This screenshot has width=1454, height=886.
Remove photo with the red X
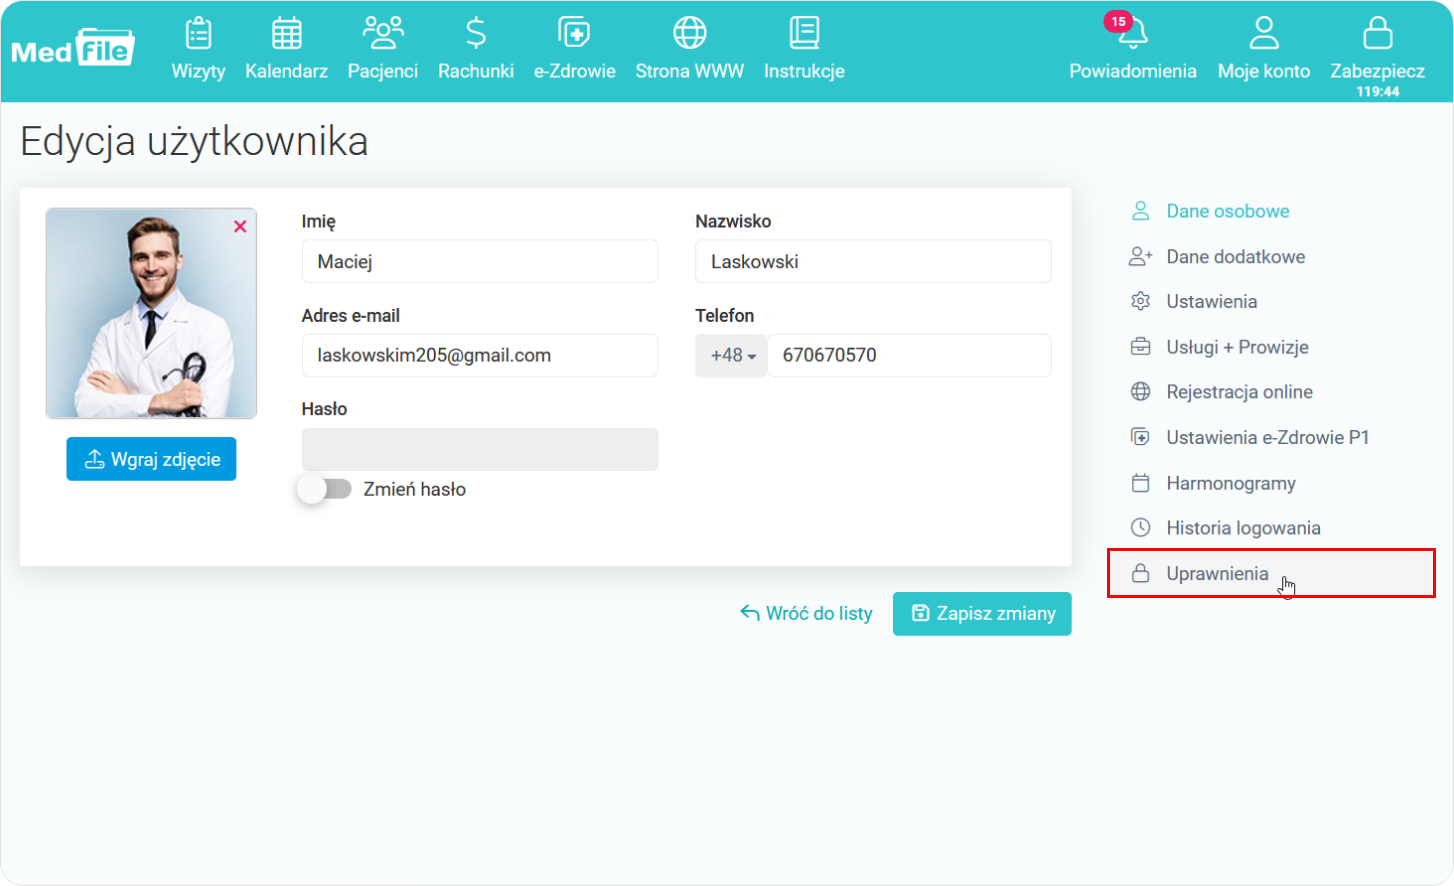click(x=240, y=227)
